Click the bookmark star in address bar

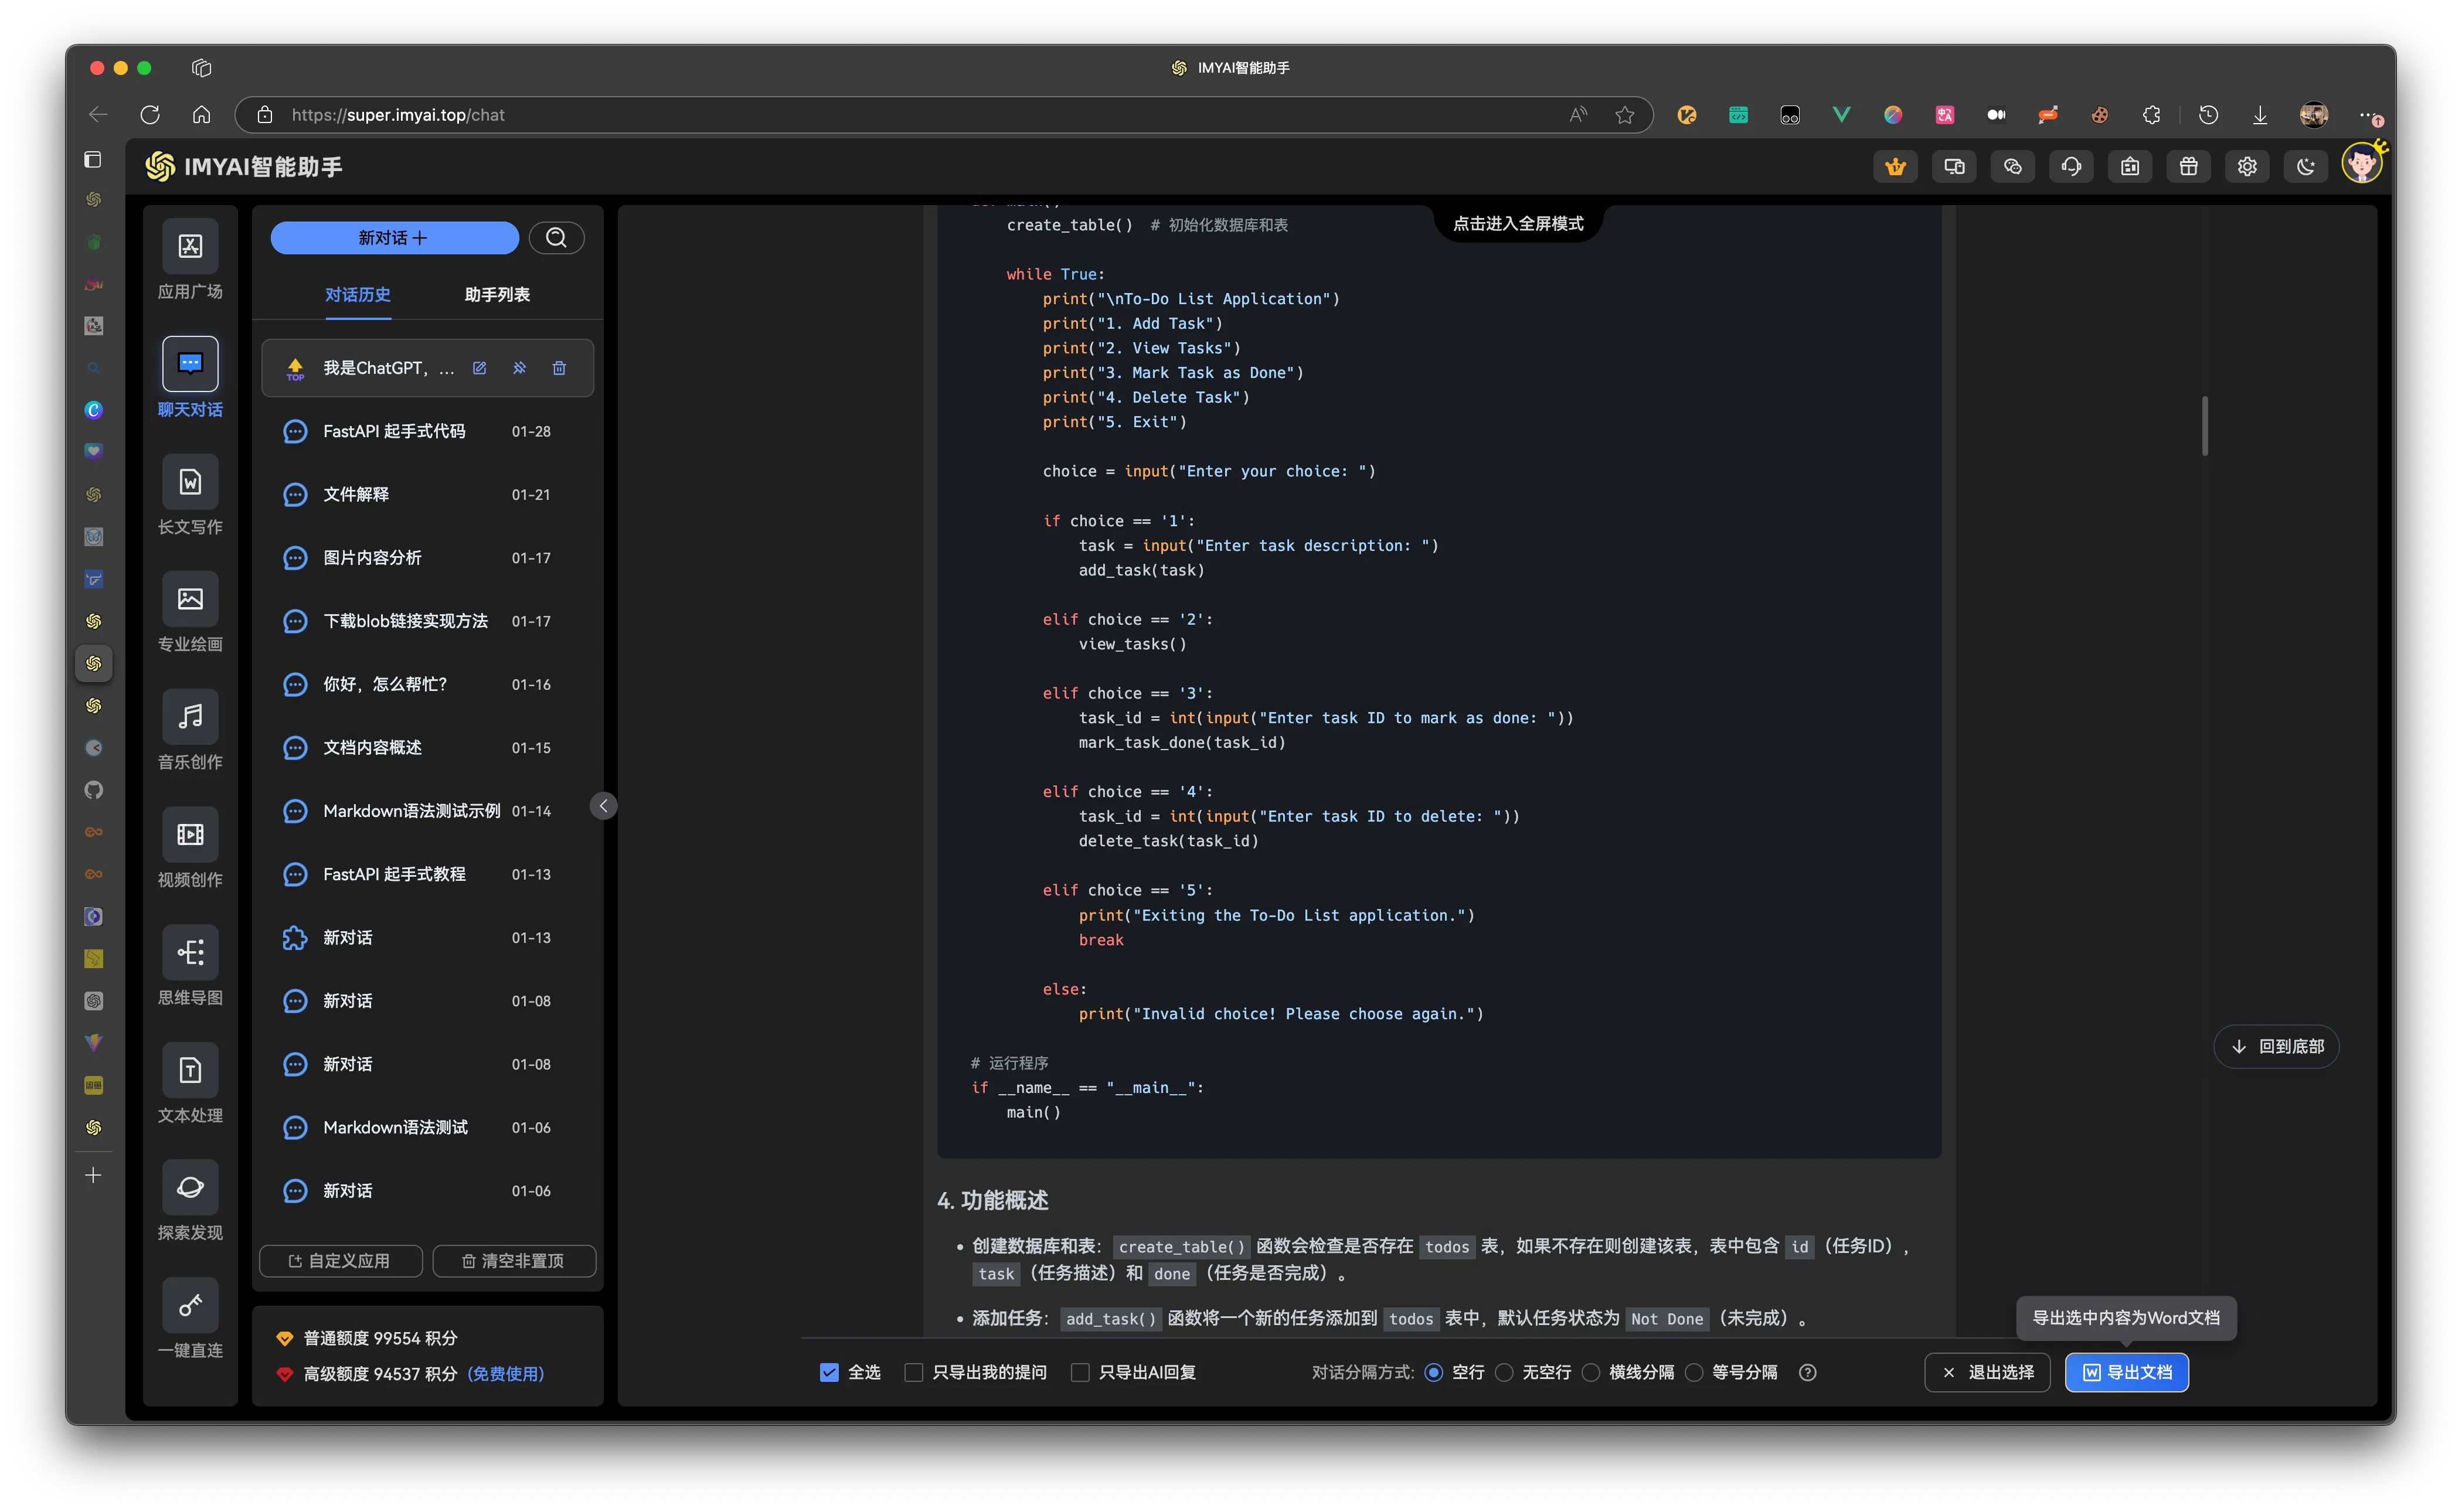[1624, 115]
